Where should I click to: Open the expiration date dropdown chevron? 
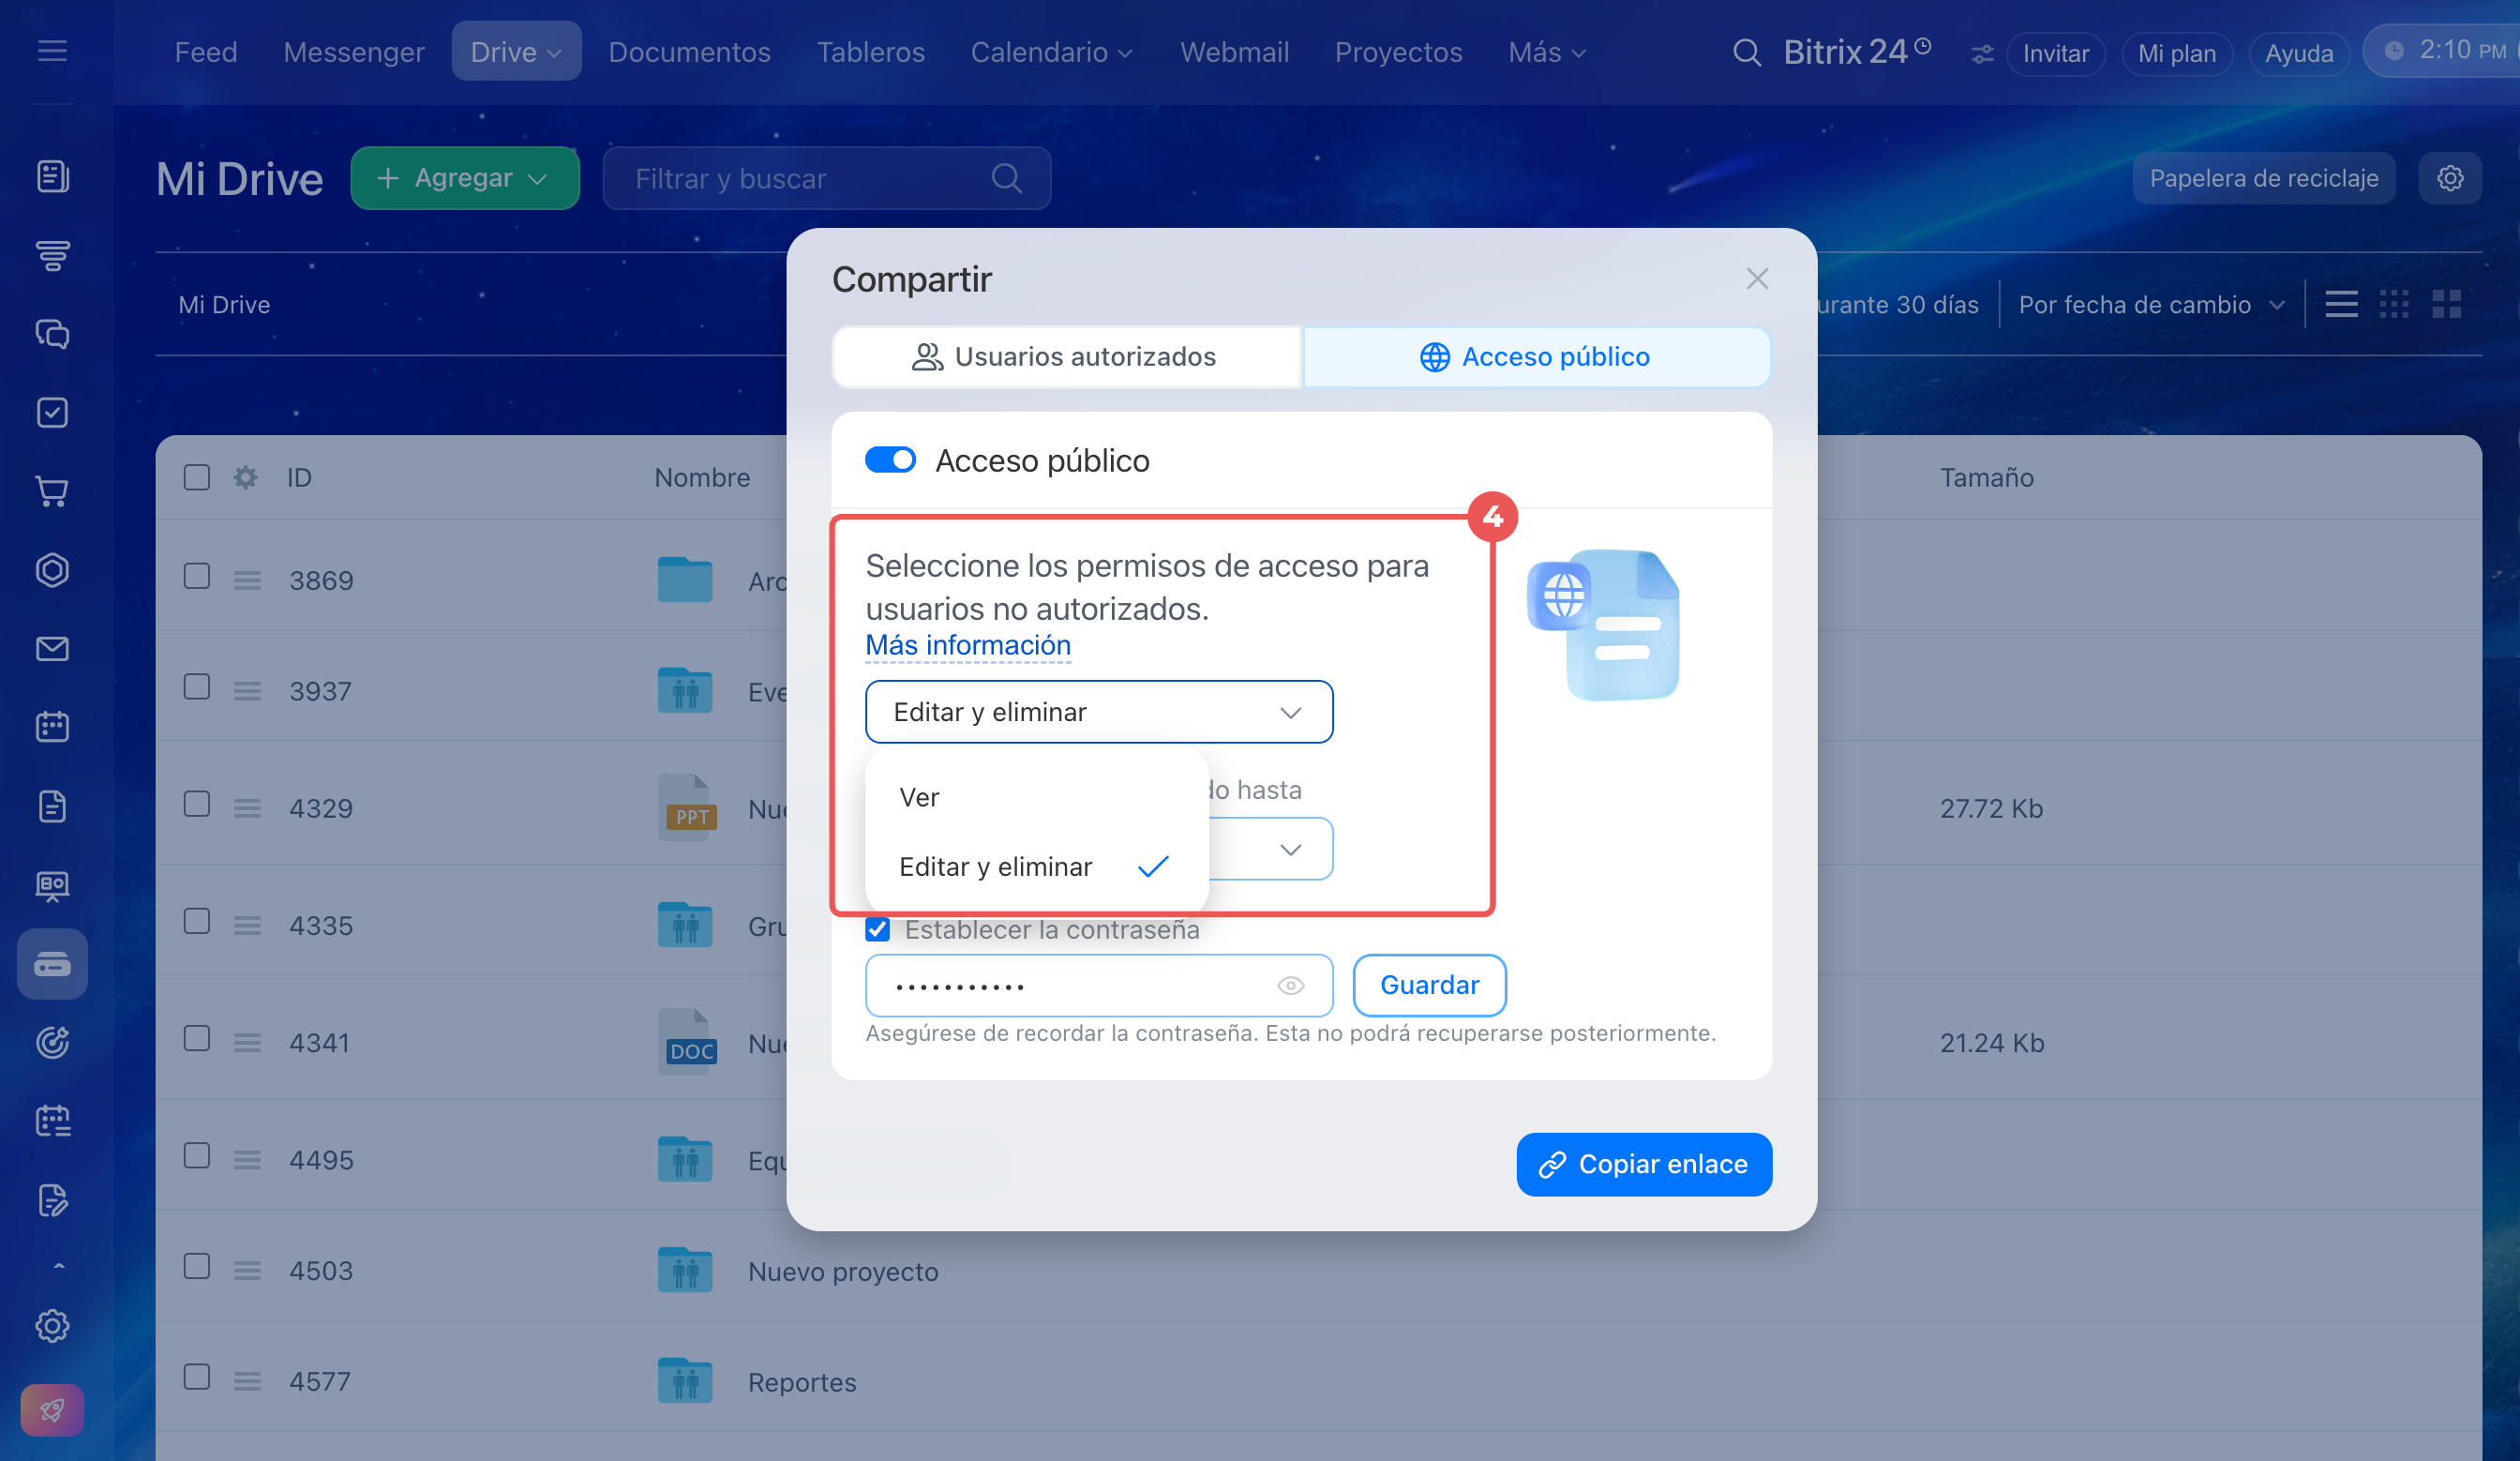pos(1290,849)
